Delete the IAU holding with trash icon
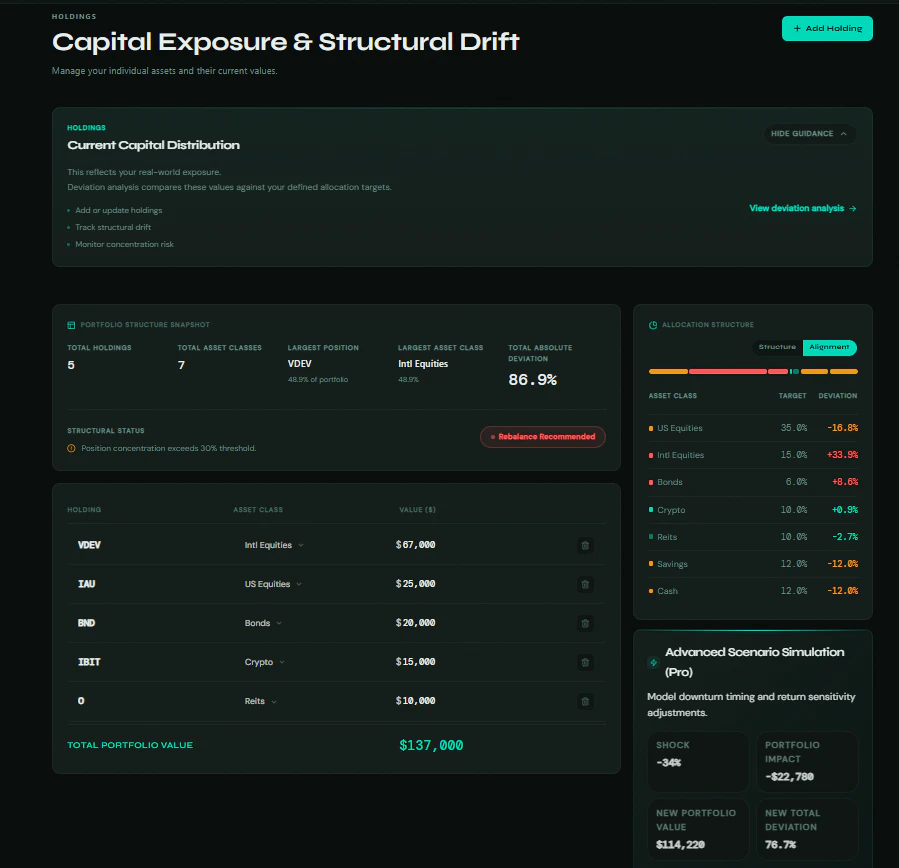Screen dimensions: 899x868 point(585,584)
